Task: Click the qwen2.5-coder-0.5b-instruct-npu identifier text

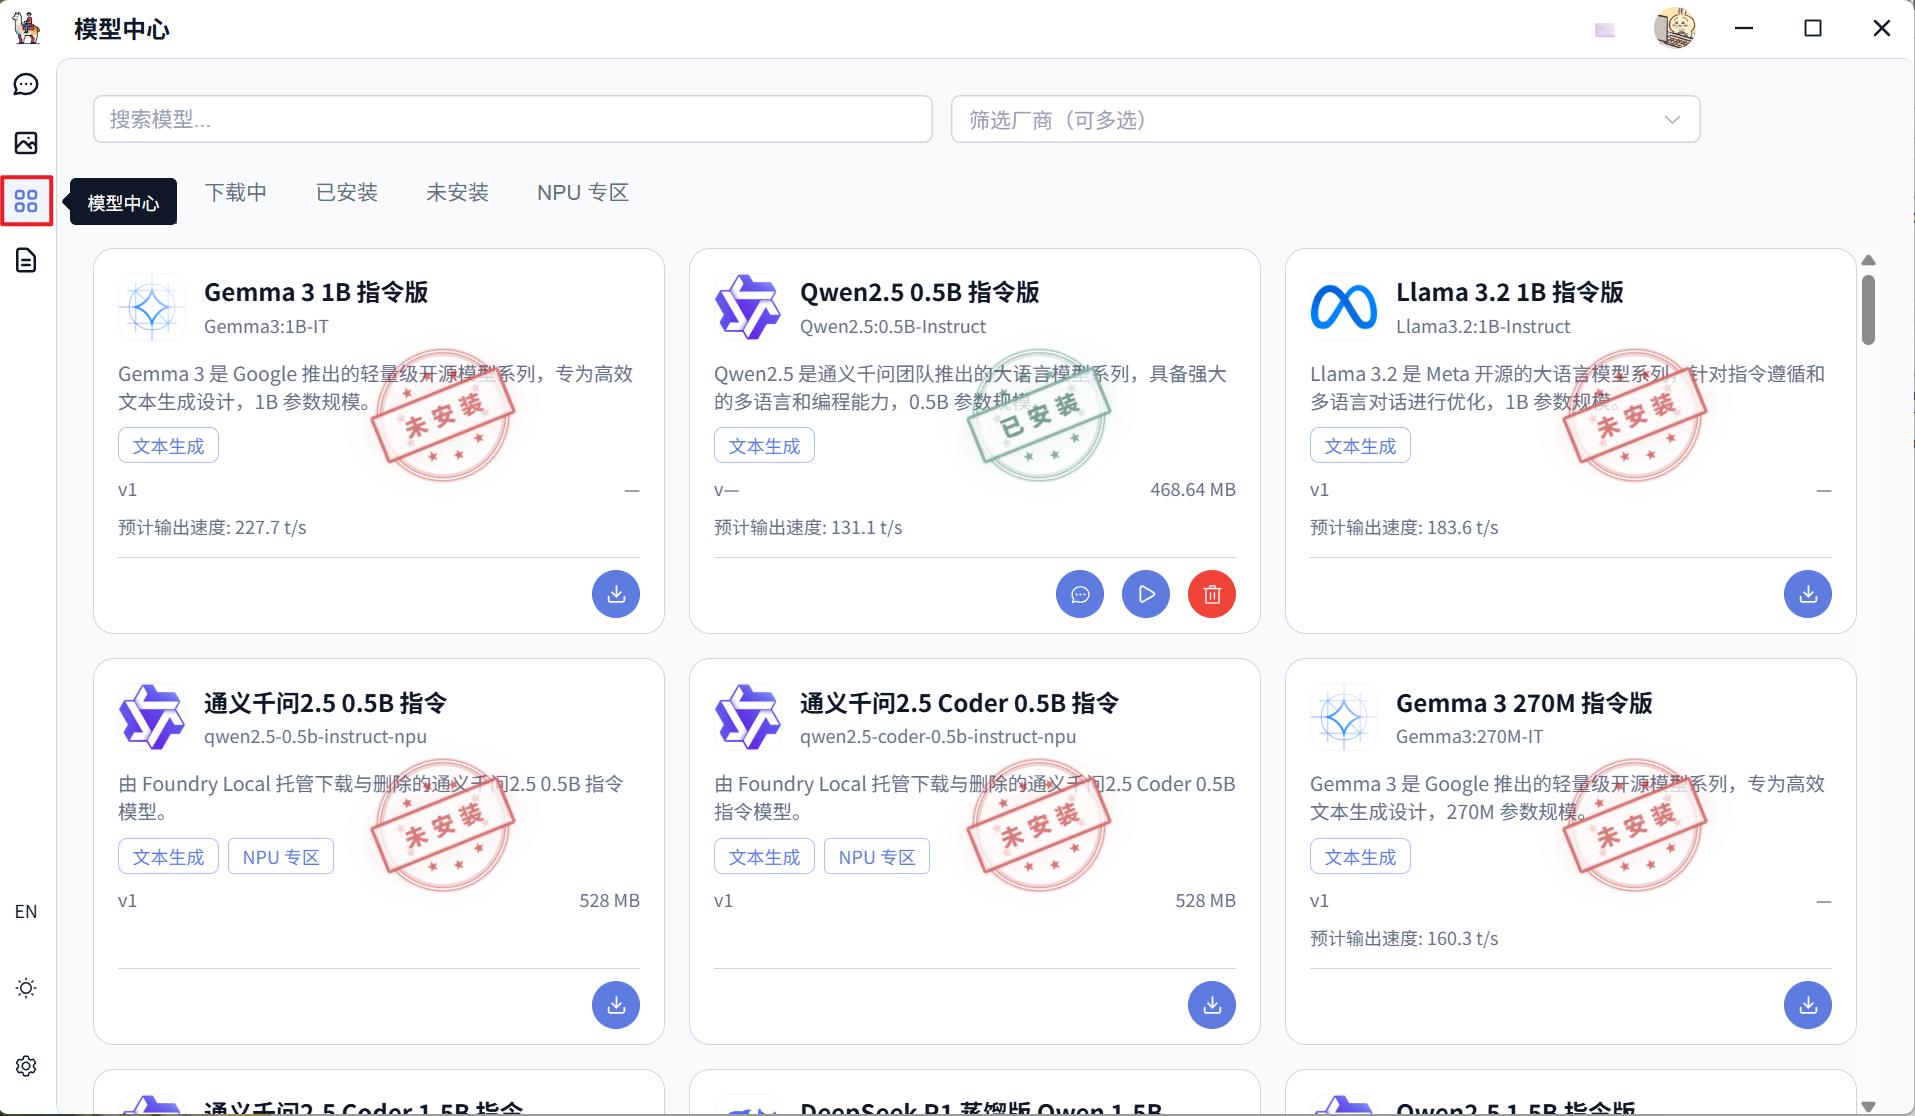Action: tap(938, 737)
